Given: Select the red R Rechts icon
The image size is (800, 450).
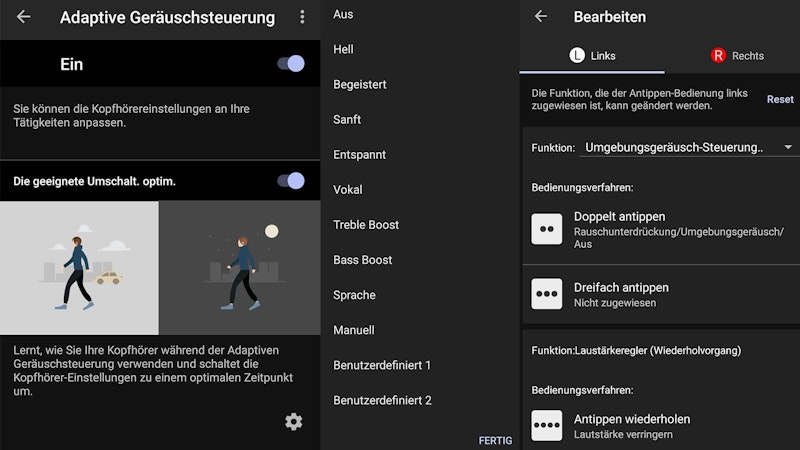Looking at the screenshot, I should [717, 56].
